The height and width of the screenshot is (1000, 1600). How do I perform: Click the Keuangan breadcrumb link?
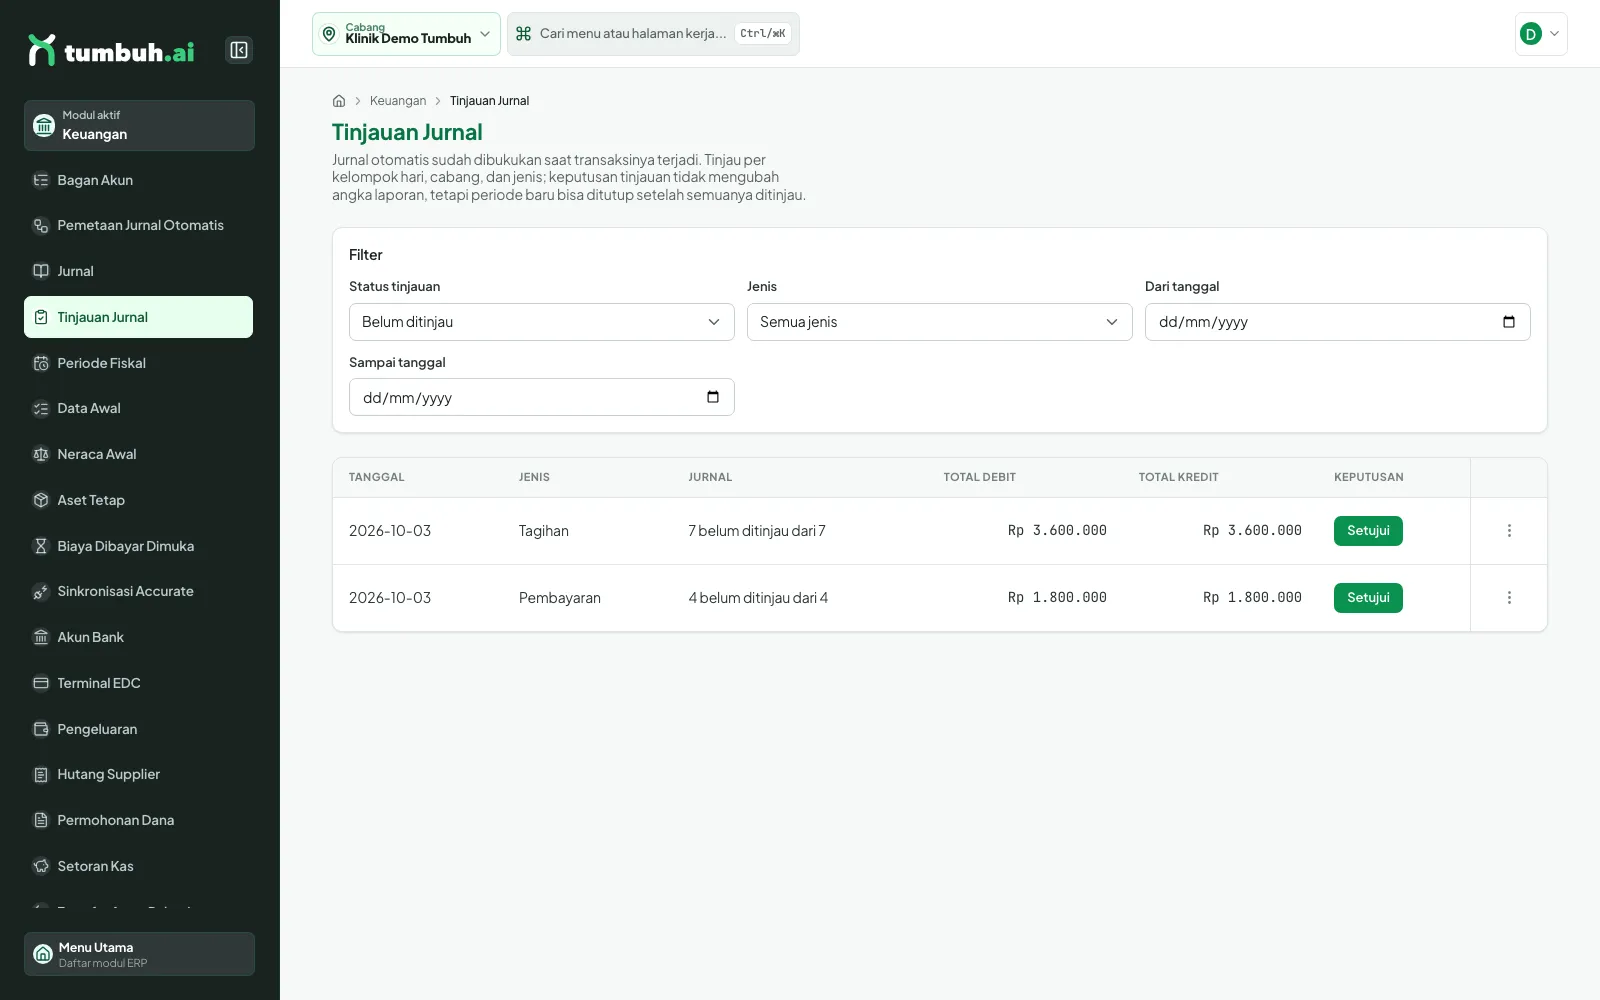pos(398,101)
